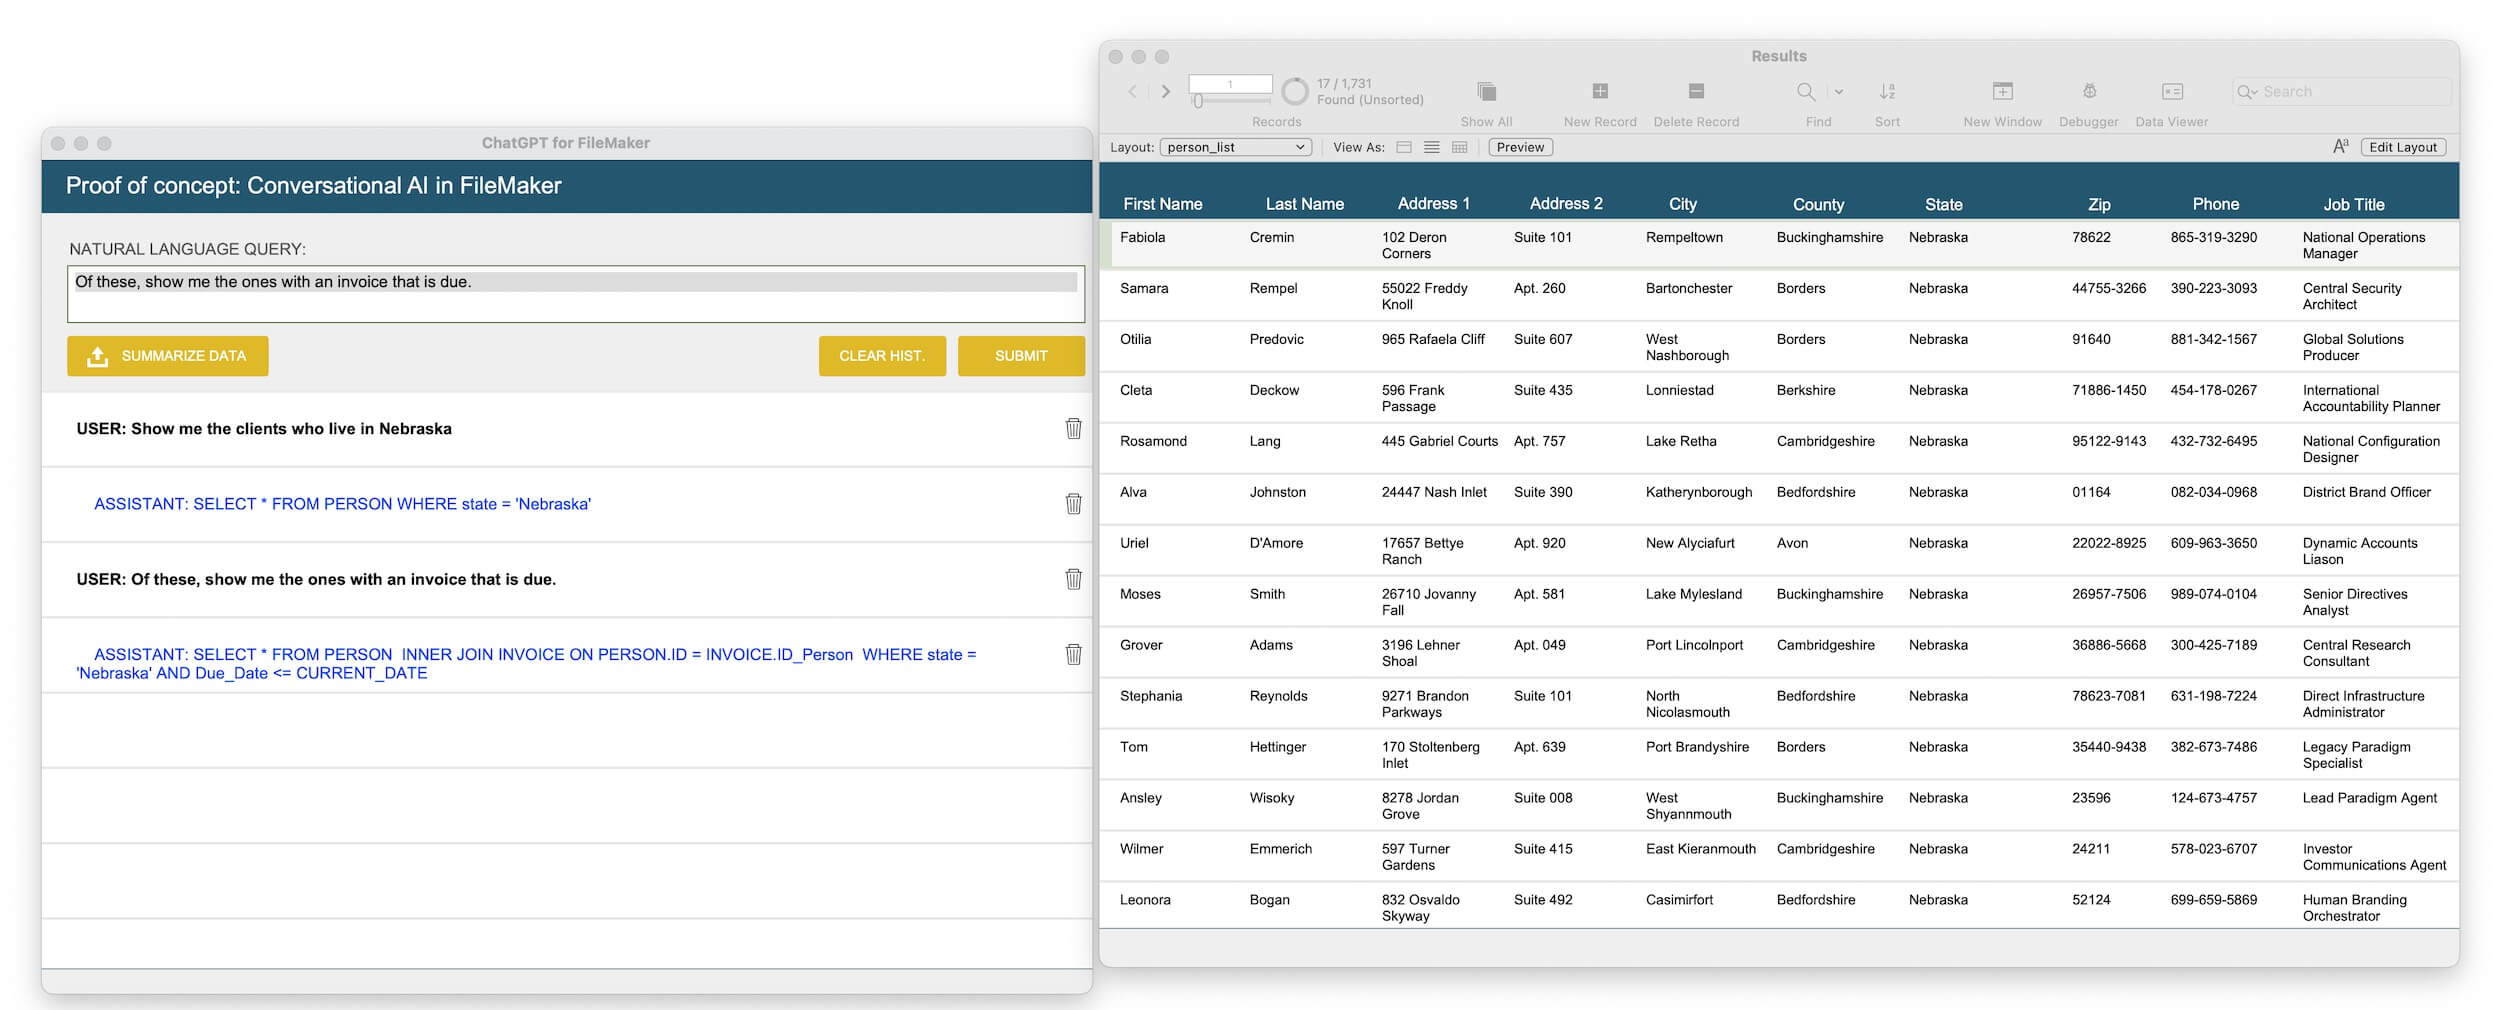Click the City column header

1682,204
